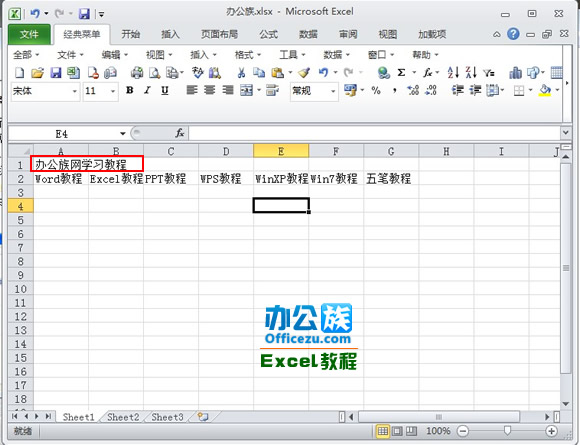This screenshot has width=580, height=445.
Task: Expand the Name Box E4 dropdown
Action: tap(122, 134)
